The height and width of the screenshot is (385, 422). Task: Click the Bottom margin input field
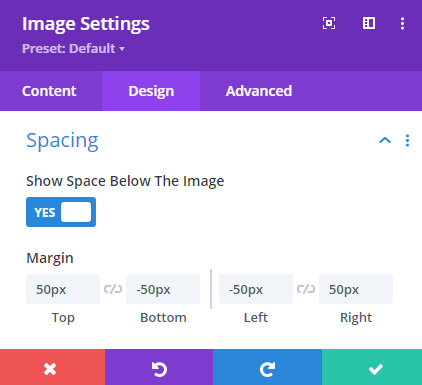click(x=163, y=289)
